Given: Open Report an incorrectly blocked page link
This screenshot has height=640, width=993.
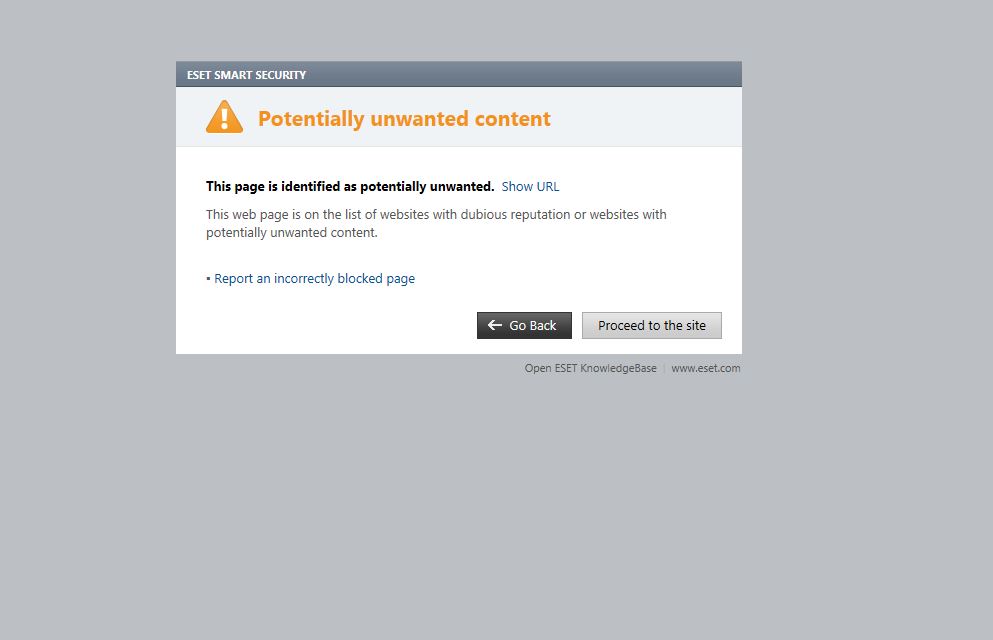Looking at the screenshot, I should point(314,279).
